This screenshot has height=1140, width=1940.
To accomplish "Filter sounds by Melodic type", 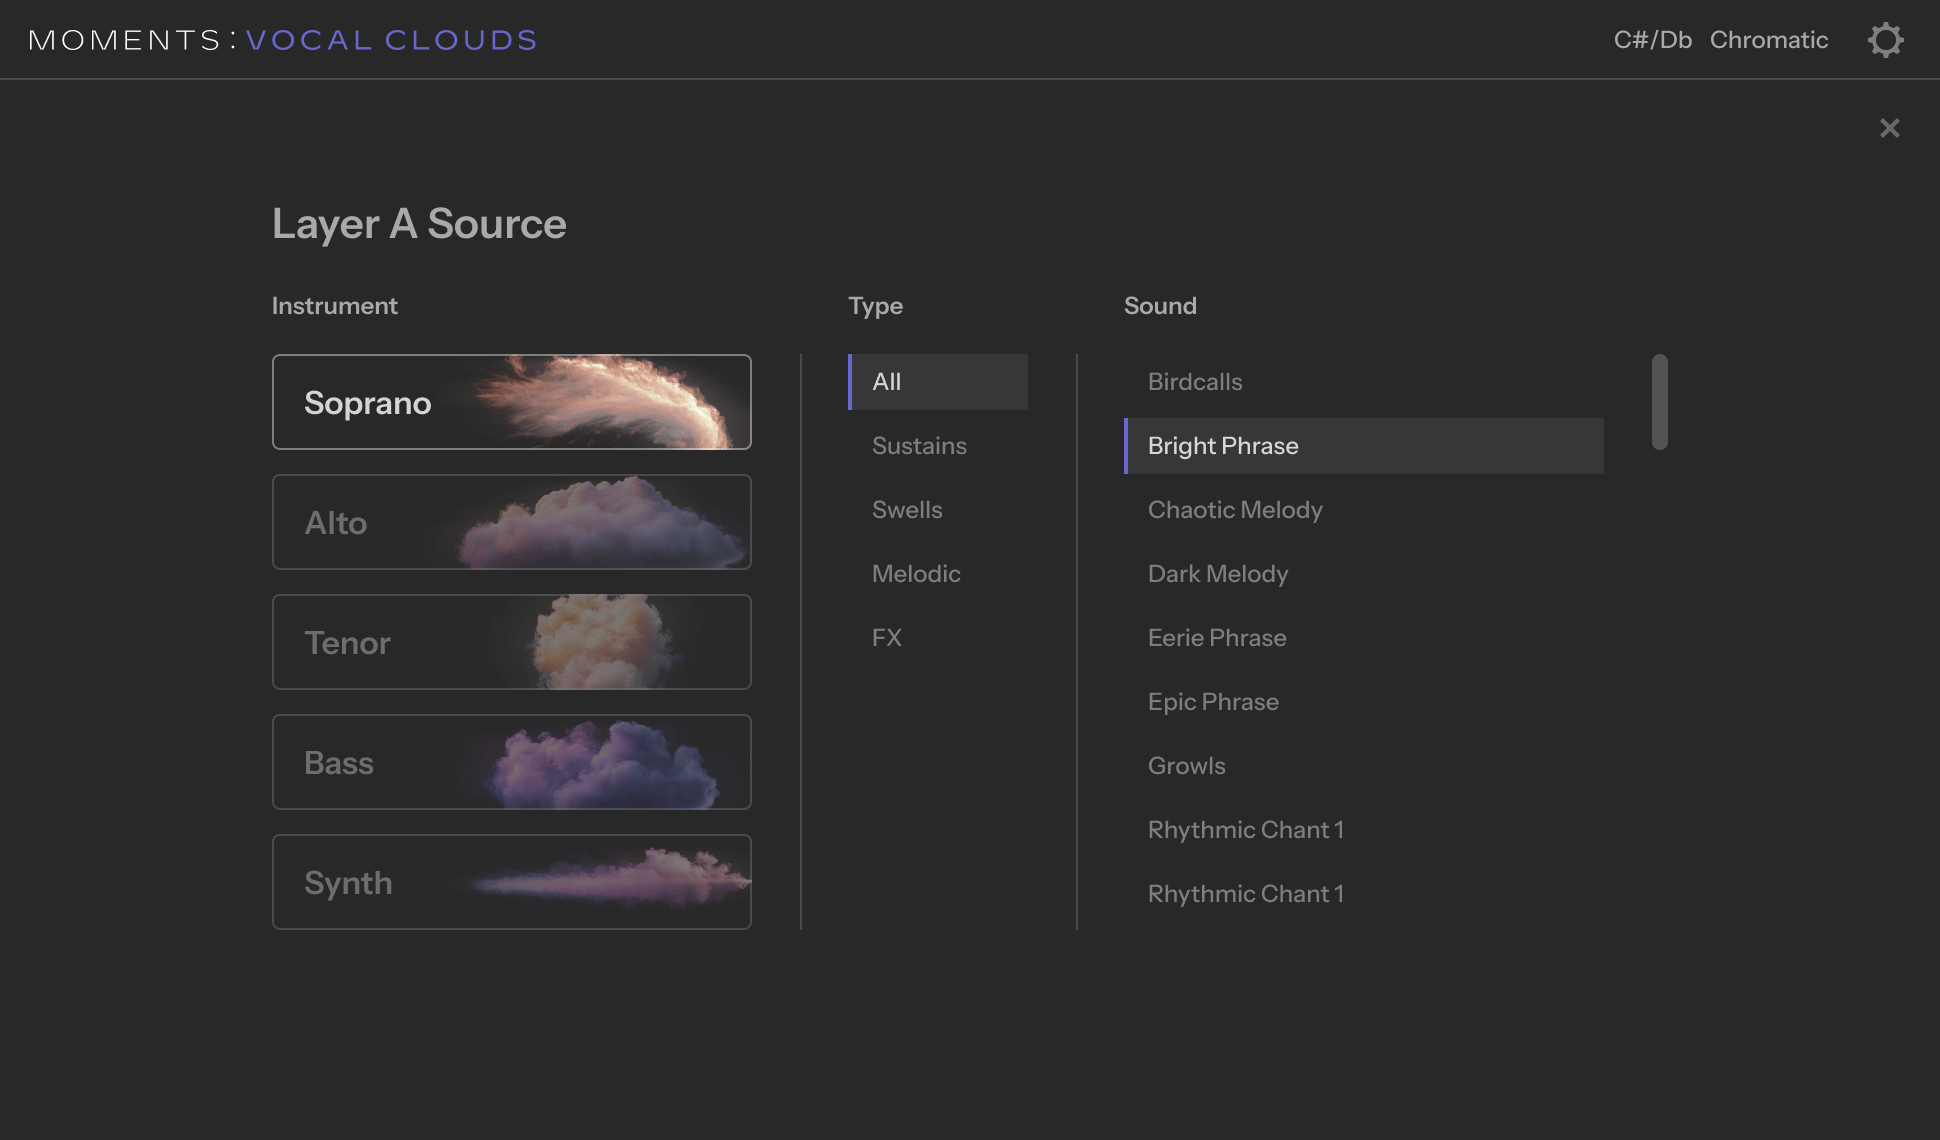I will (916, 574).
